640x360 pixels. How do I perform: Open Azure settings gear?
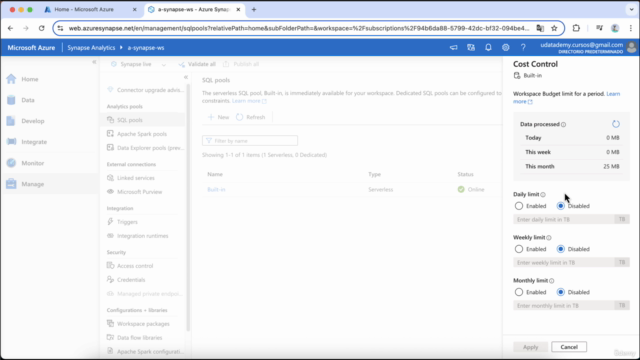point(506,48)
